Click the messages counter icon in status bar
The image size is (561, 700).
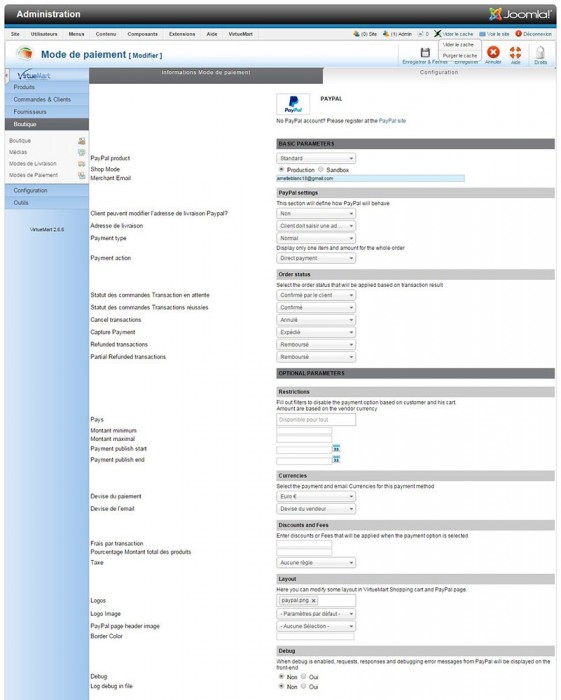tap(420, 34)
